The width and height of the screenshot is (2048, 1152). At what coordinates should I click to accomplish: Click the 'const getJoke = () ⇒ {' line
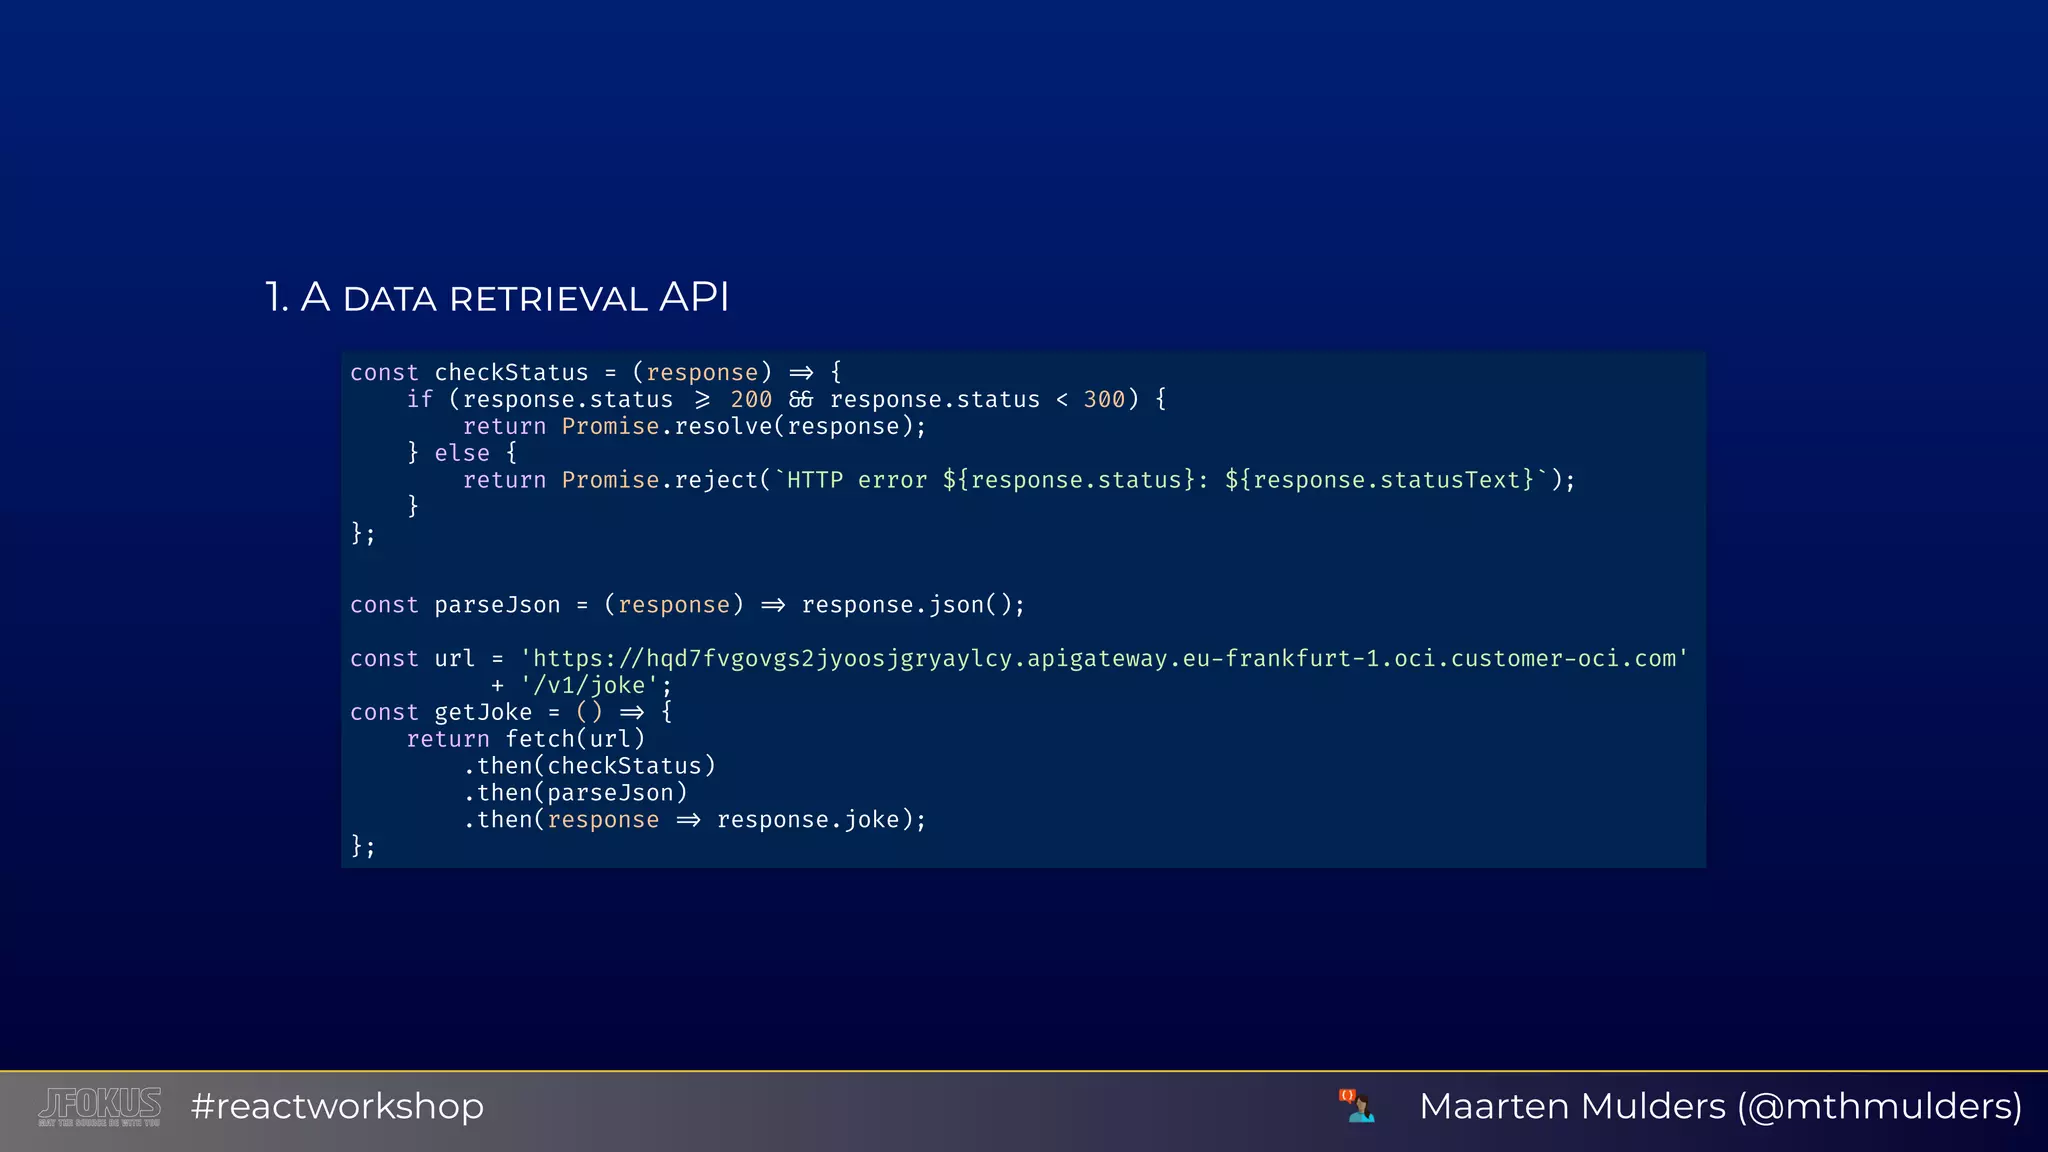512,712
